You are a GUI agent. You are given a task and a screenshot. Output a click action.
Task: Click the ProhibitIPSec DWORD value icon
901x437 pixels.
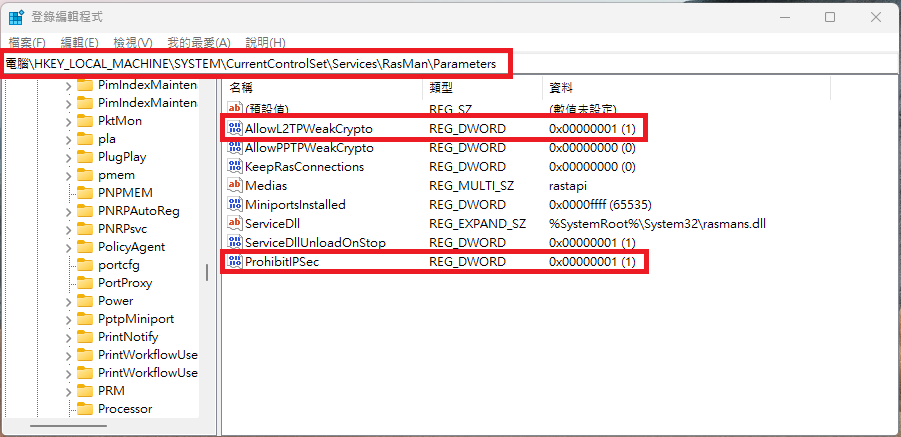tap(234, 262)
